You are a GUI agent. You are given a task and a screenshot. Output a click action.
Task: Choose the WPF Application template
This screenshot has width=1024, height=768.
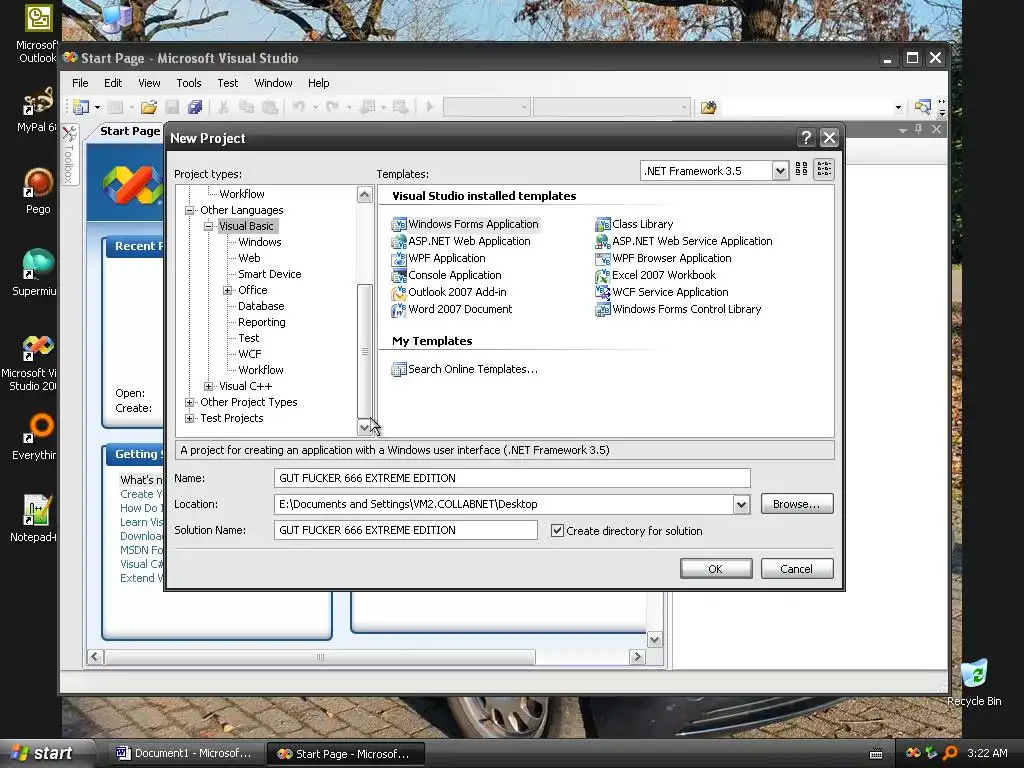click(x=438, y=258)
